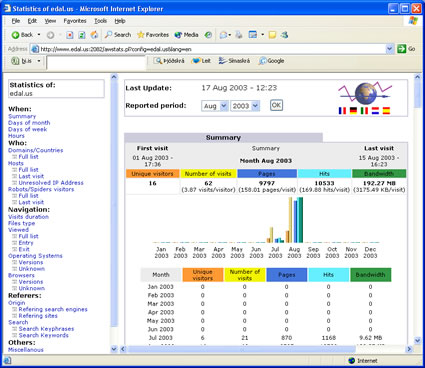The width and height of the screenshot is (425, 368).
Task: Select the French flag language icon
Action: pyautogui.click(x=342, y=111)
